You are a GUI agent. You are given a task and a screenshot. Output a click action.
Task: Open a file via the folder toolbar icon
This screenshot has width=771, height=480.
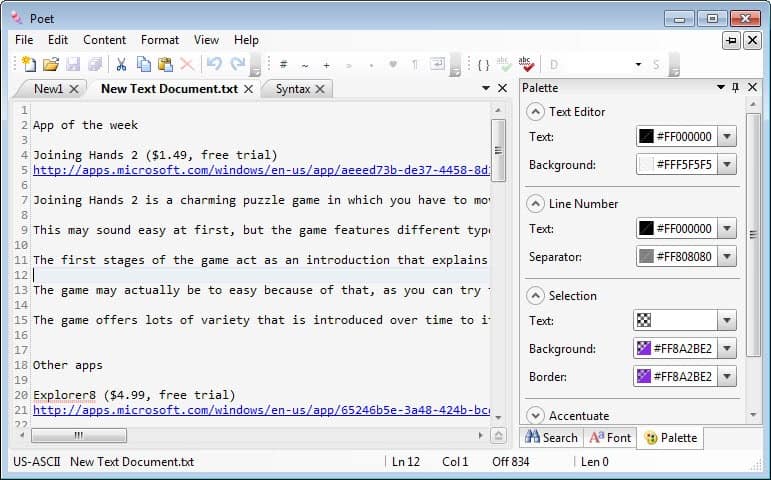[x=51, y=64]
